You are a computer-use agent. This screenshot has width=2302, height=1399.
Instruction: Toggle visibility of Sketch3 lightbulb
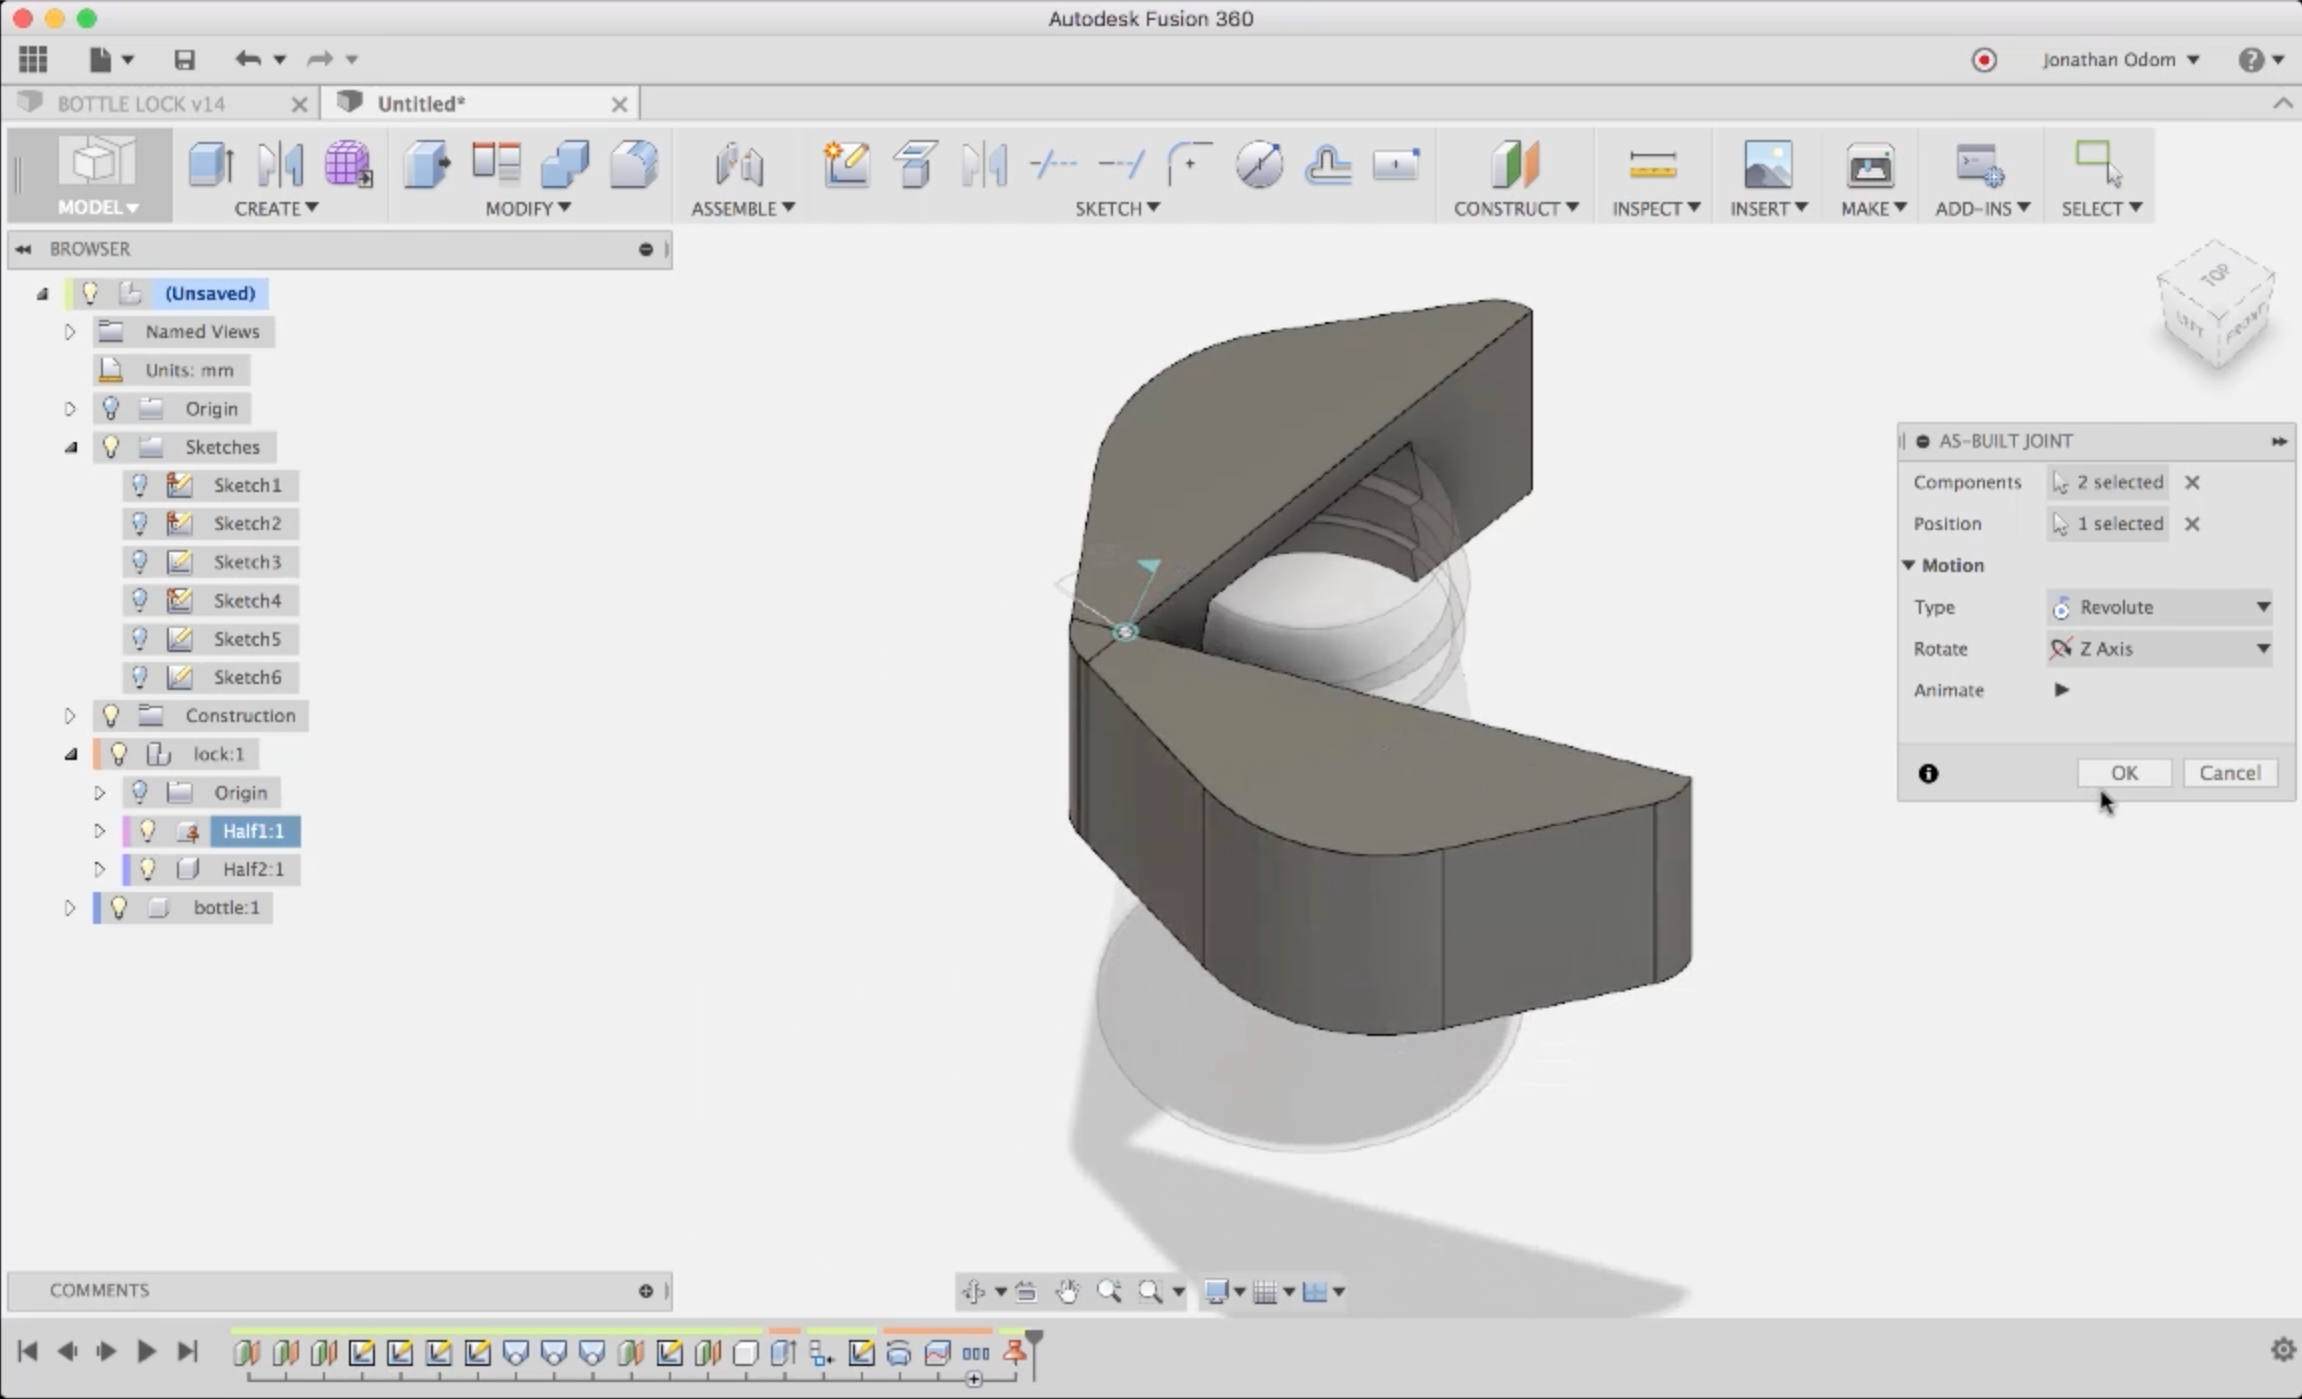(x=140, y=562)
